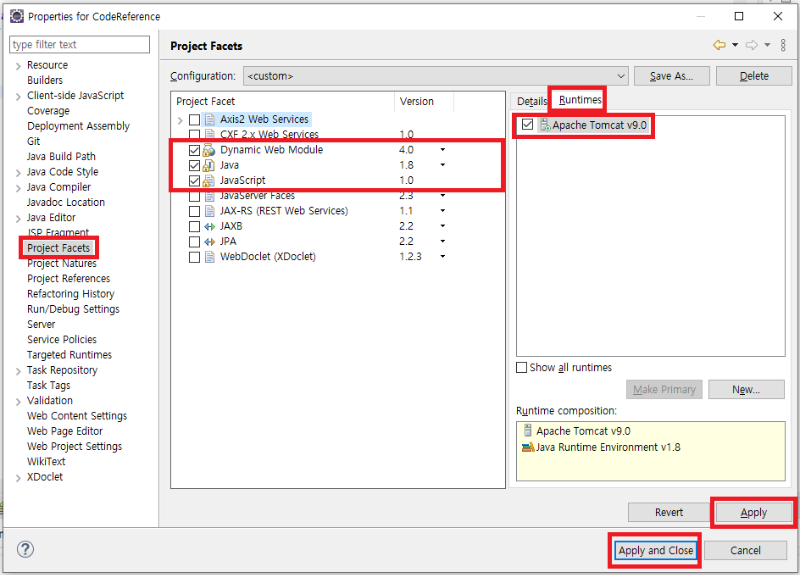800x575 pixels.
Task: Check the Axis2 Web Services checkbox
Action: pyautogui.click(x=194, y=119)
